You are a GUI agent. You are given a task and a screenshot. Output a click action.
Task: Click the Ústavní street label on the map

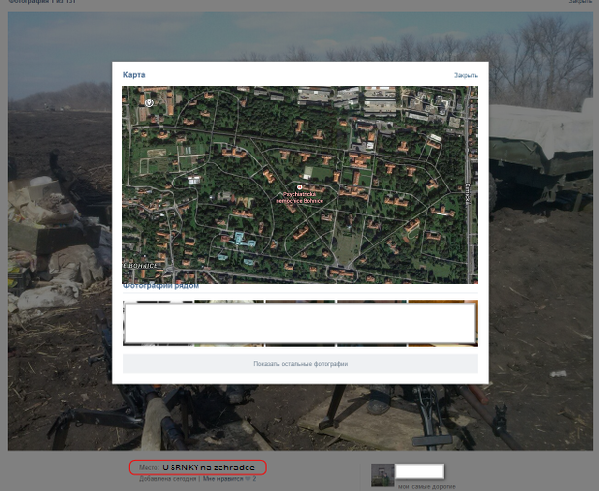pyautogui.click(x=468, y=194)
